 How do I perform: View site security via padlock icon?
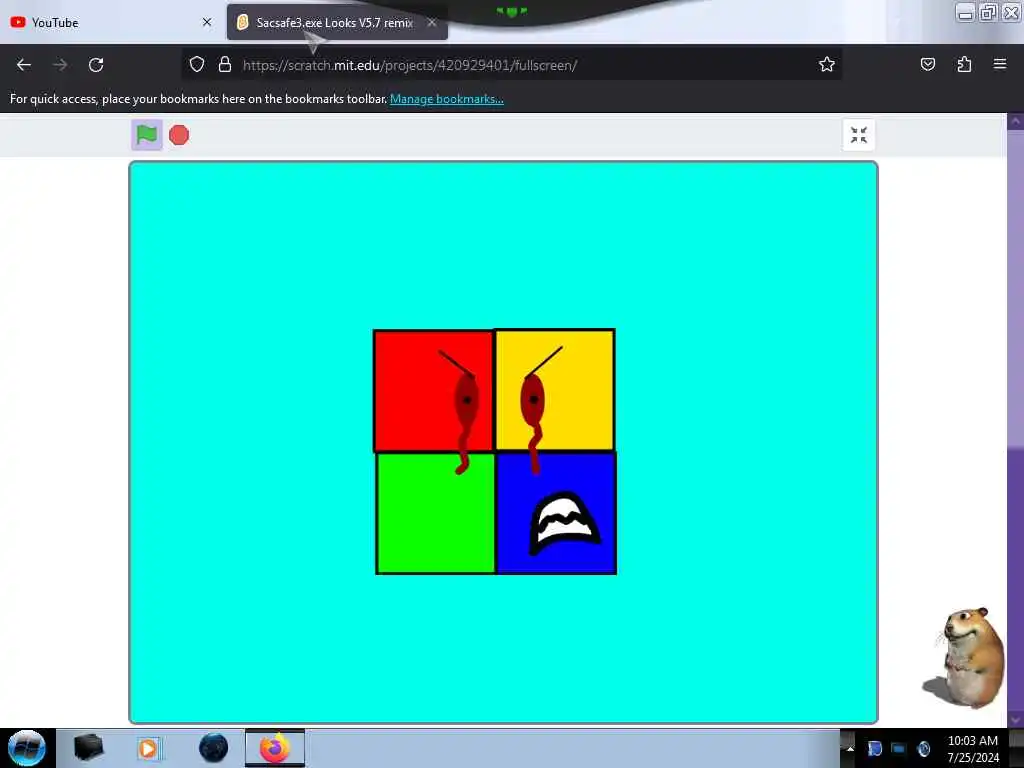coord(225,65)
